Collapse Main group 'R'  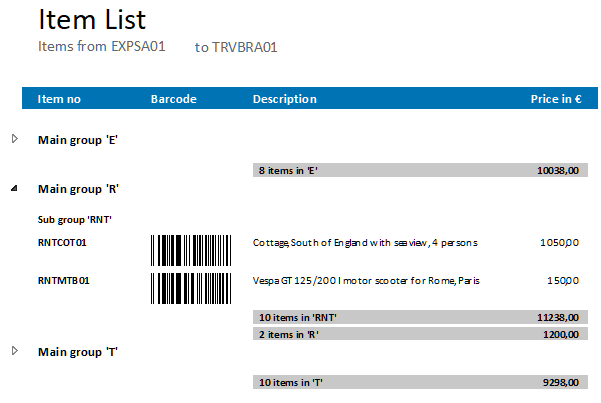coord(14,188)
